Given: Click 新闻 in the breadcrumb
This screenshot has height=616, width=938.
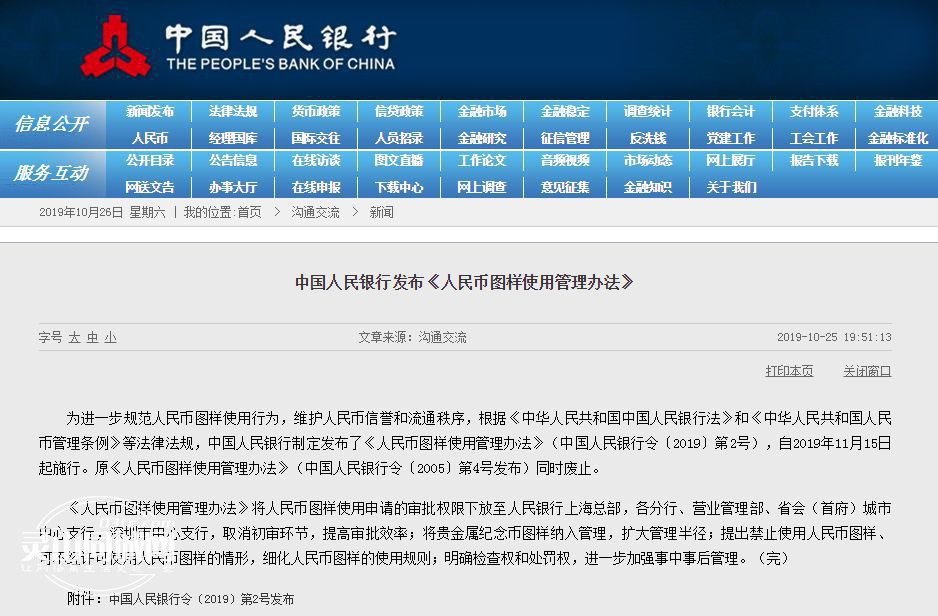Looking at the screenshot, I should [381, 212].
